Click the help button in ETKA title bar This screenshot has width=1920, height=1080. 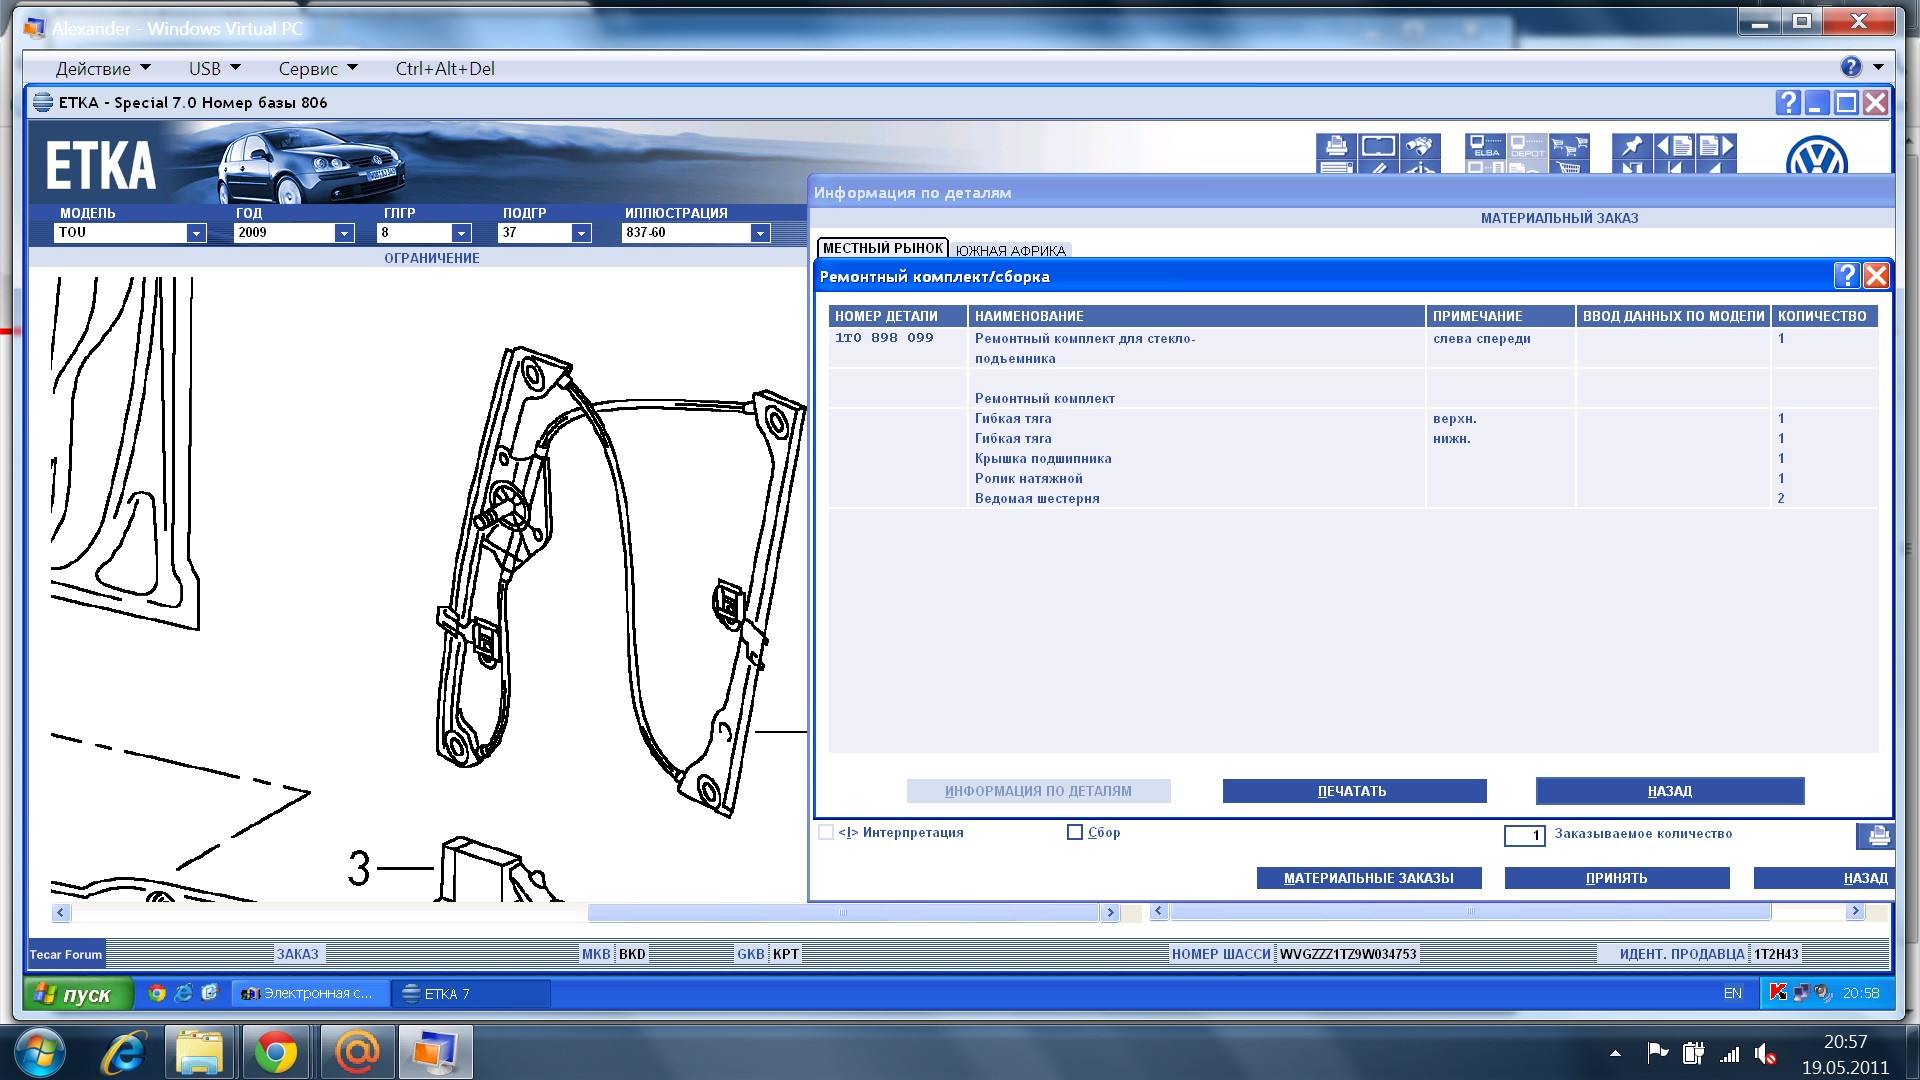point(1788,102)
